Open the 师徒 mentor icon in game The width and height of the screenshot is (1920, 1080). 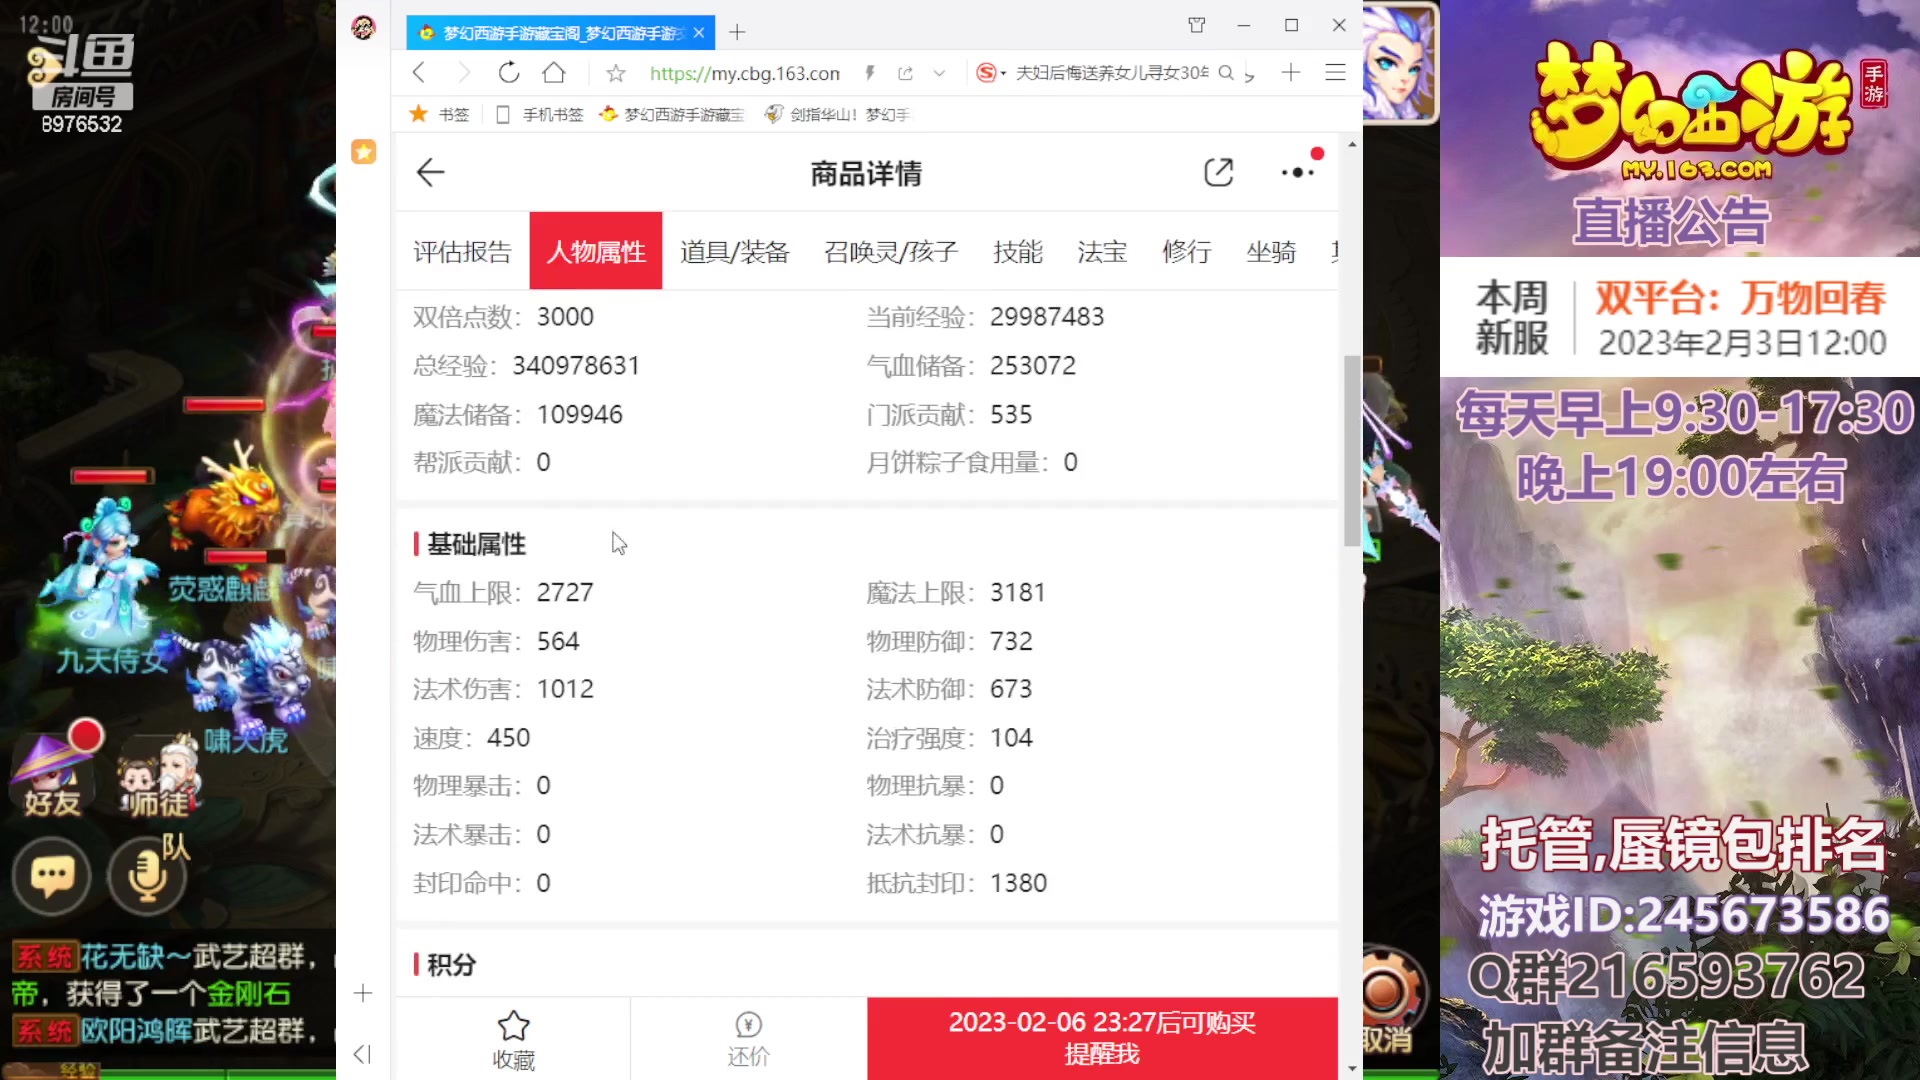(x=158, y=776)
